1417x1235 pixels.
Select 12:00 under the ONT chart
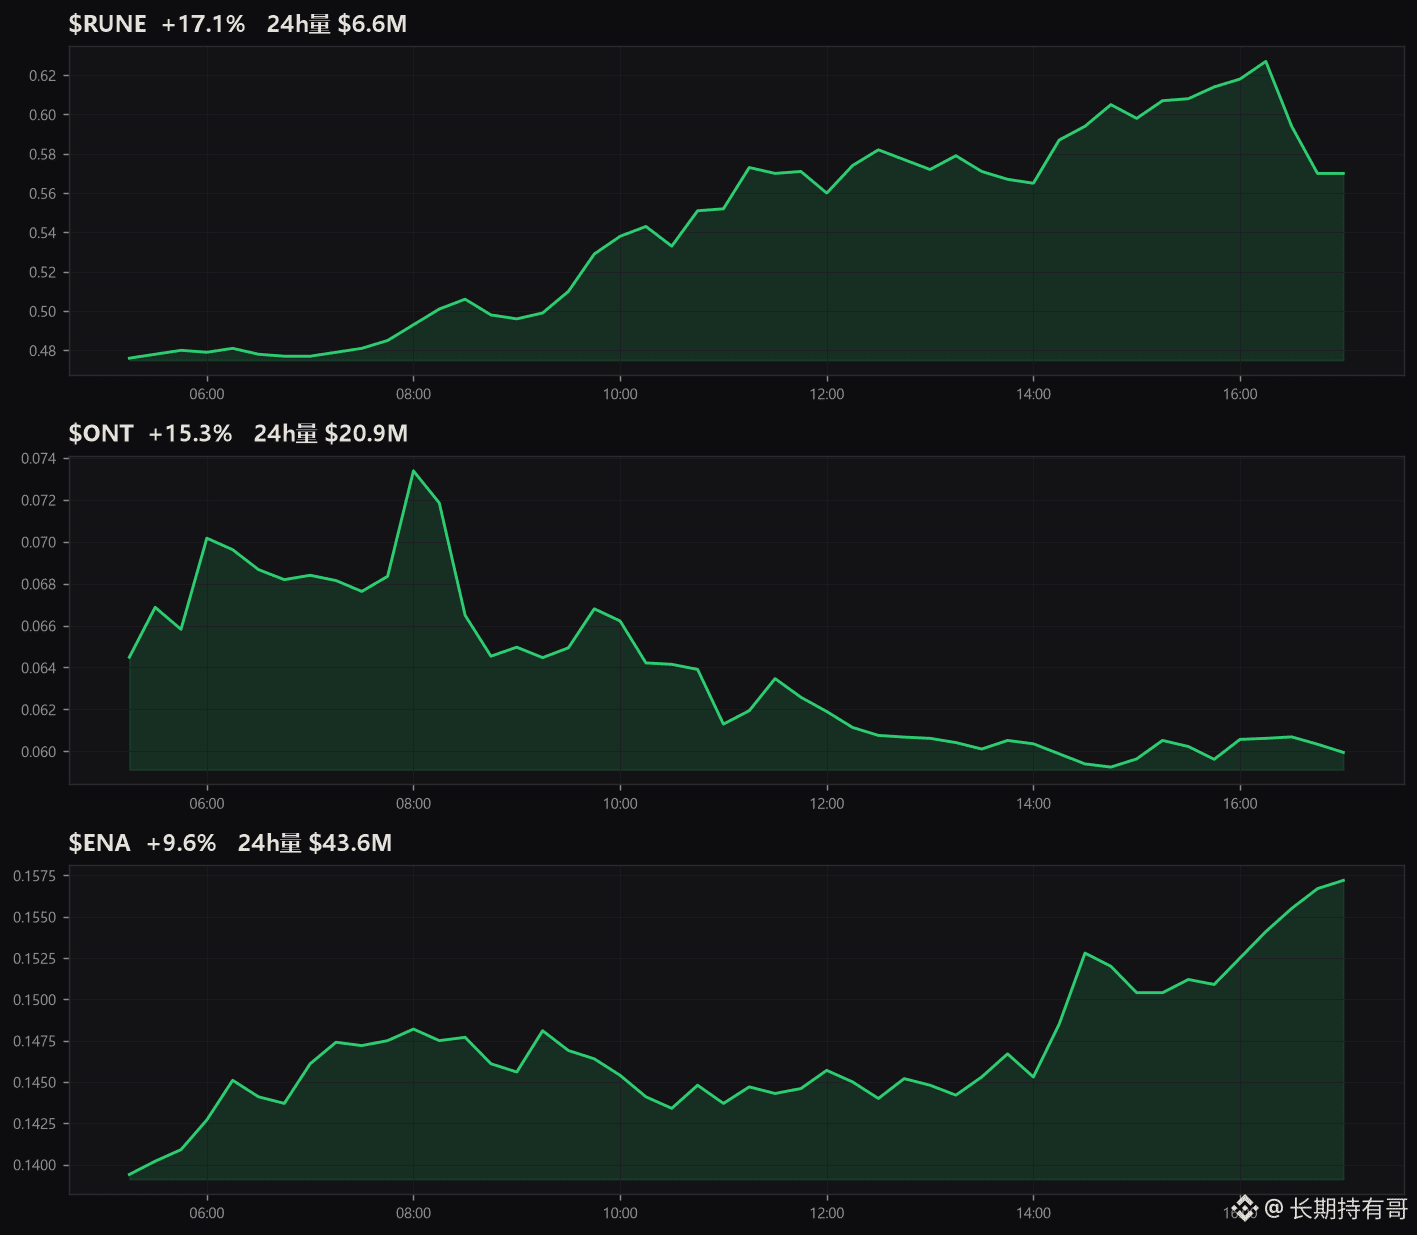click(x=827, y=804)
